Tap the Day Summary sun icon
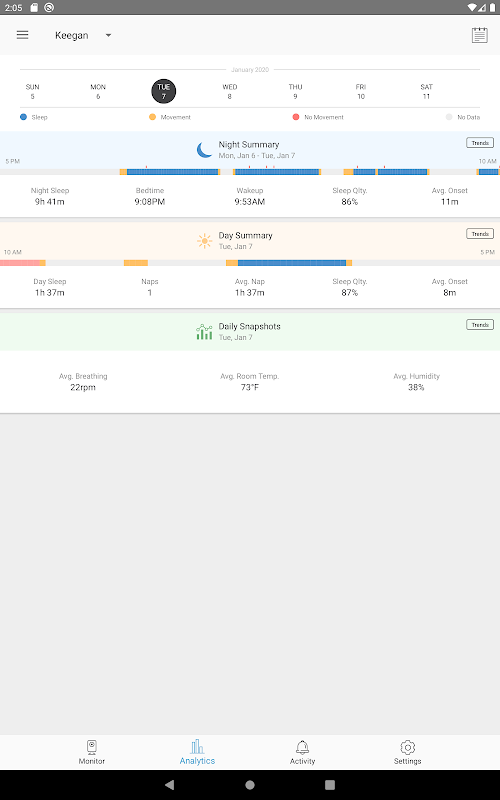Screen dimensions: 500x800 click(204, 241)
